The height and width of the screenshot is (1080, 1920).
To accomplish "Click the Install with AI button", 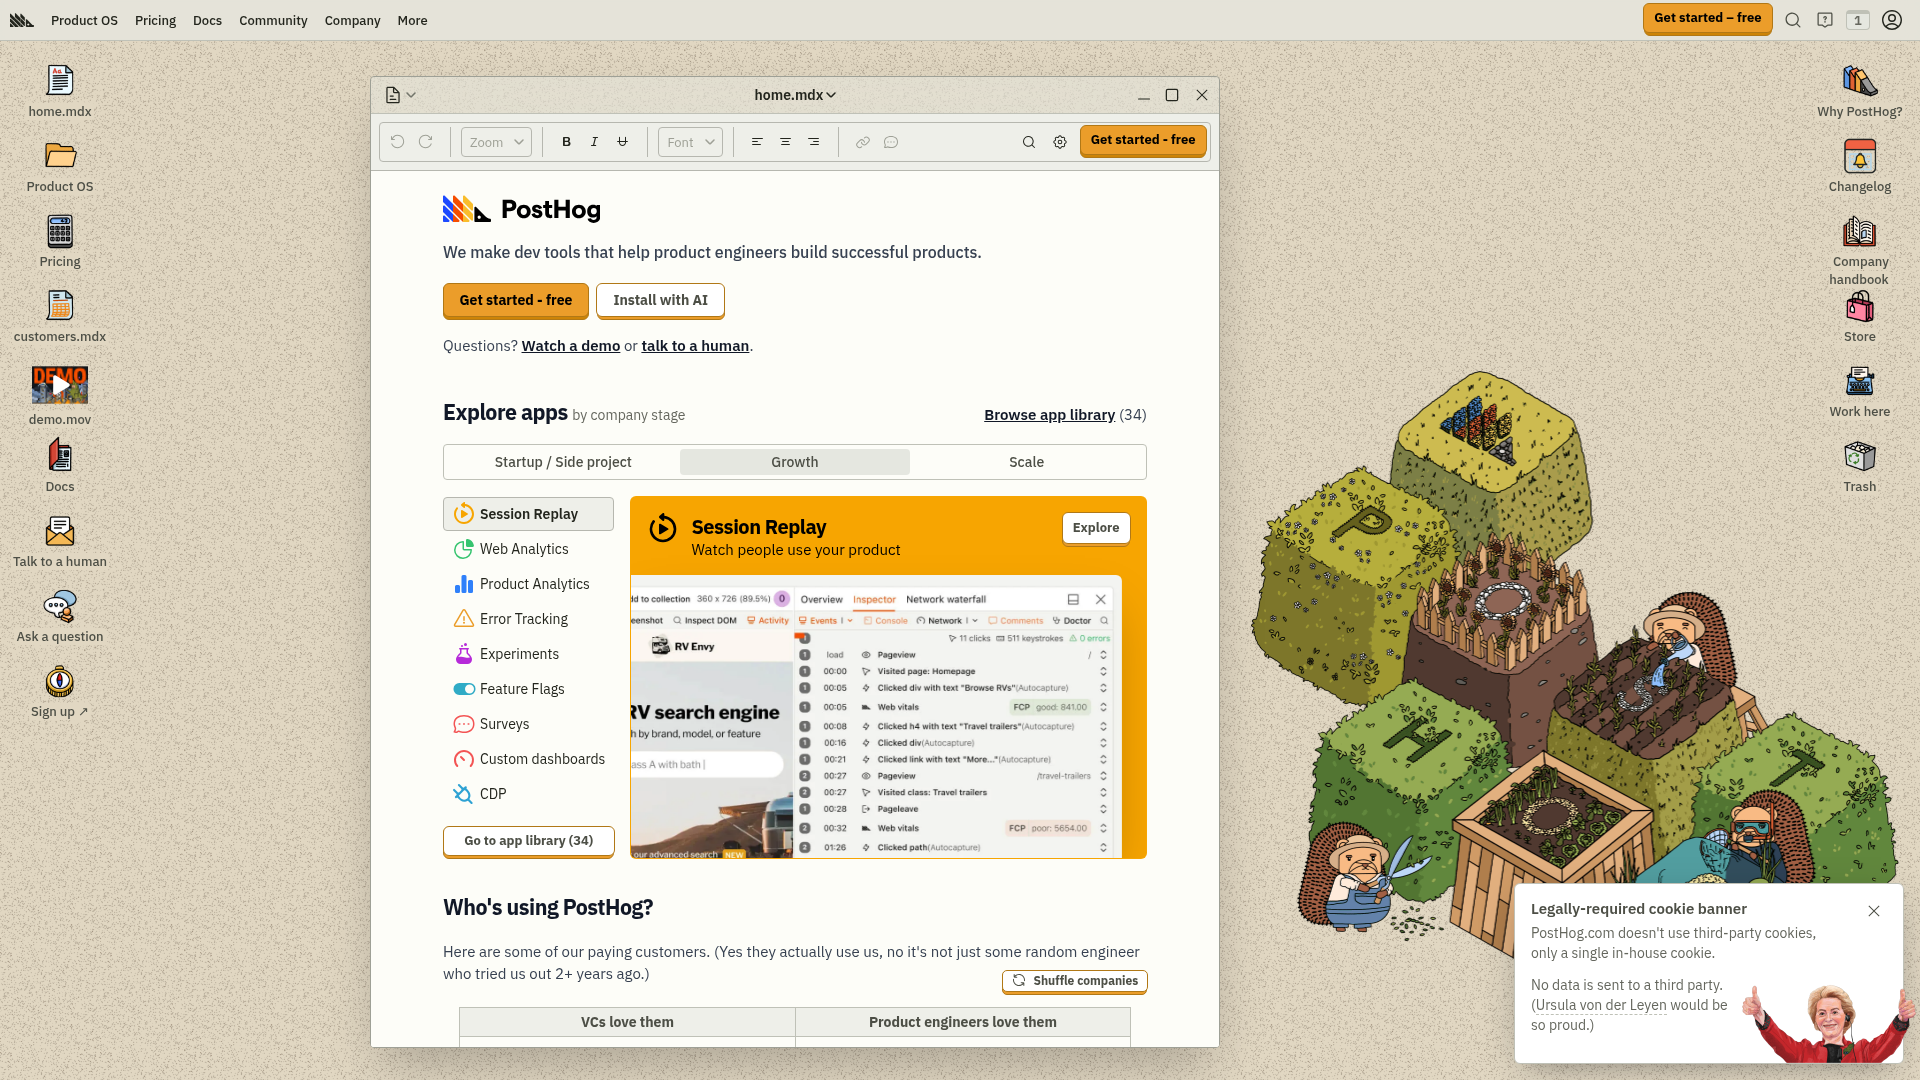I will (x=660, y=300).
